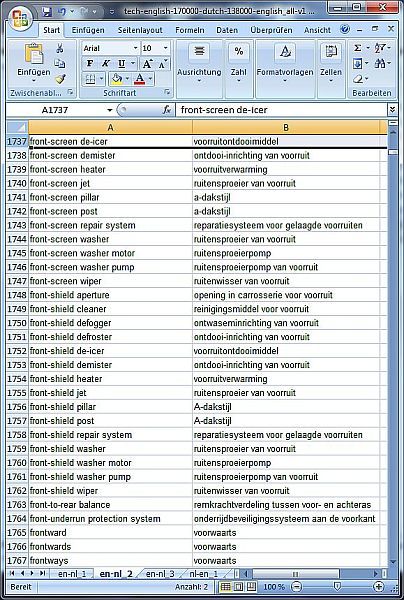Click the cut scissors icon

click(x=60, y=48)
